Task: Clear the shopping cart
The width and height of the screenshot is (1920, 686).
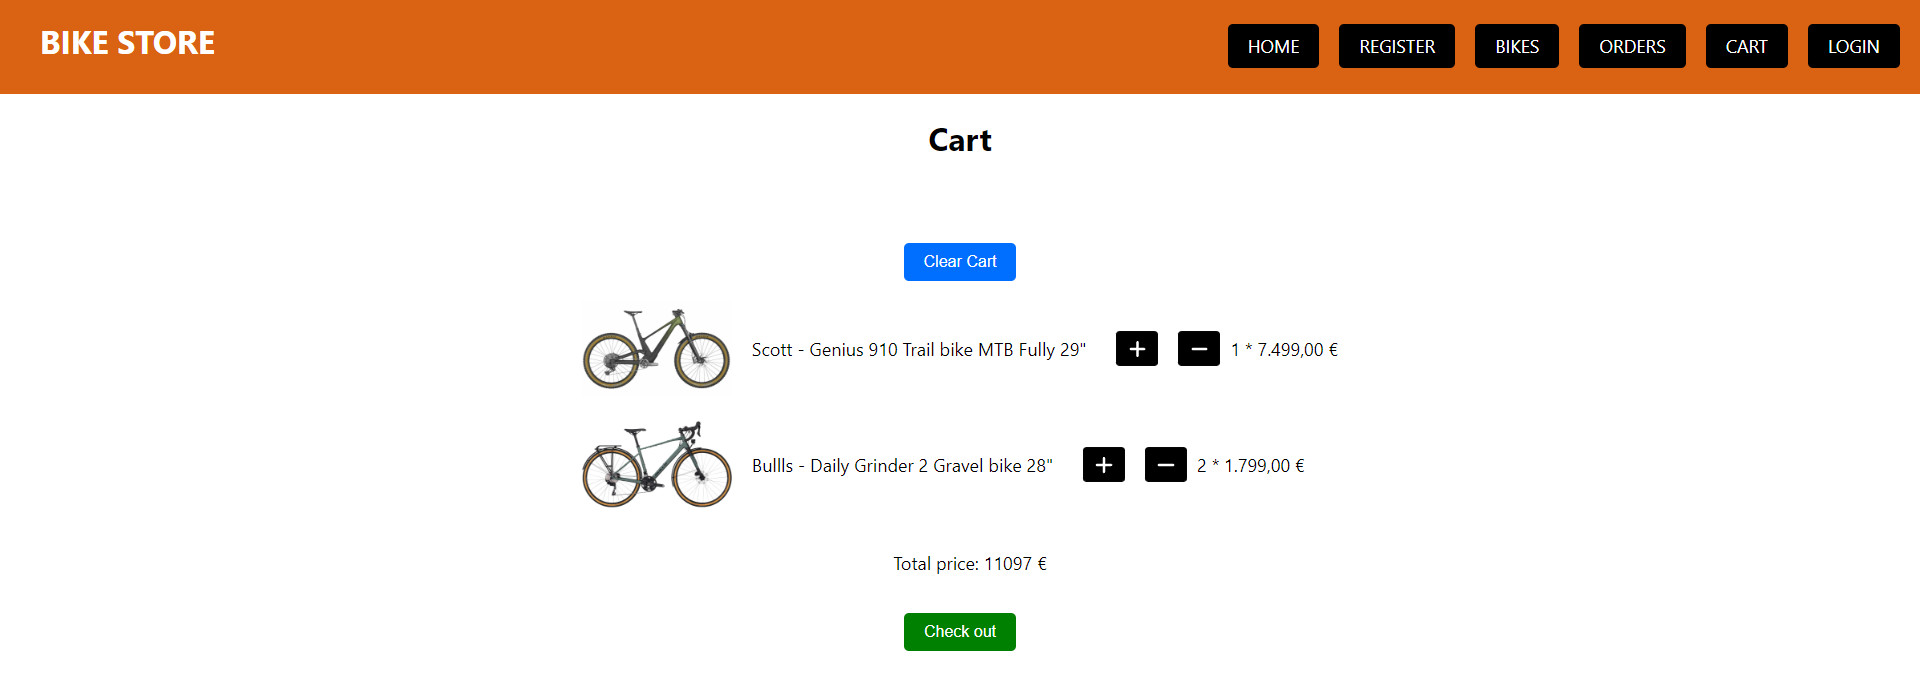Action: tap(959, 261)
